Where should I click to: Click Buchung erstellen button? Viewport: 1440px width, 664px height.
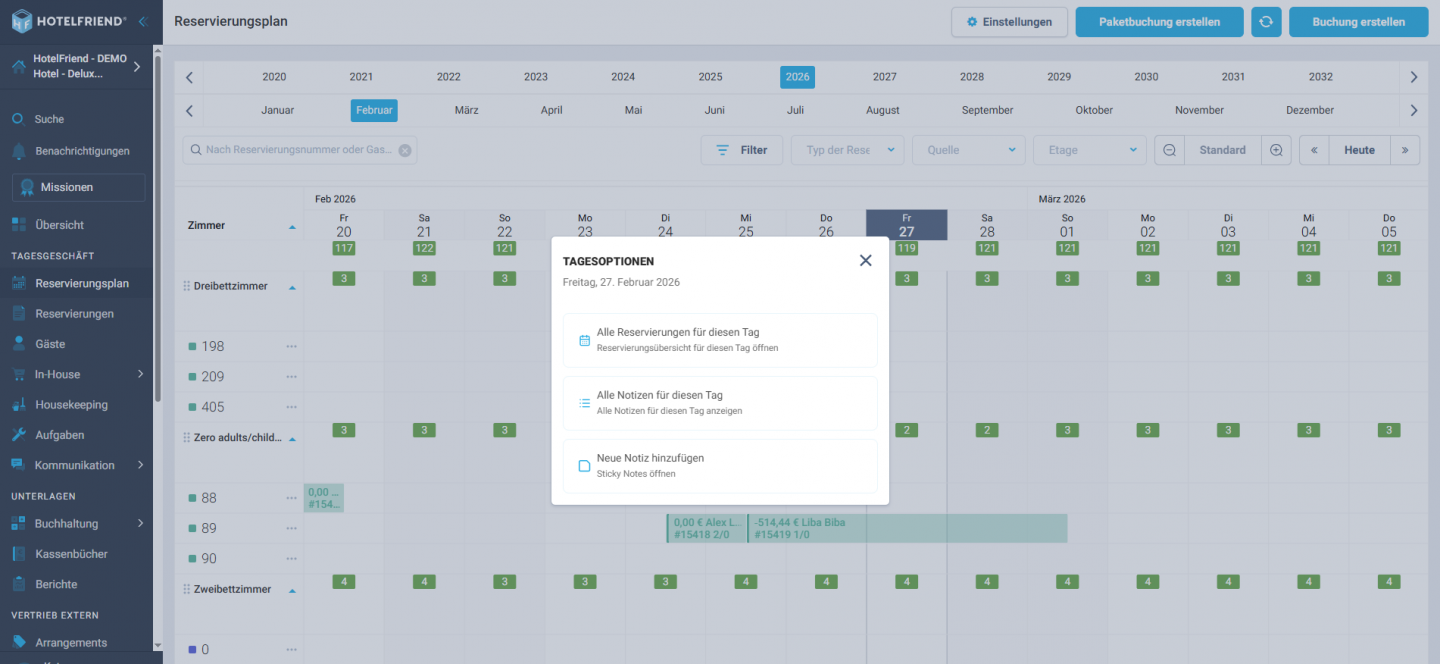point(1358,22)
